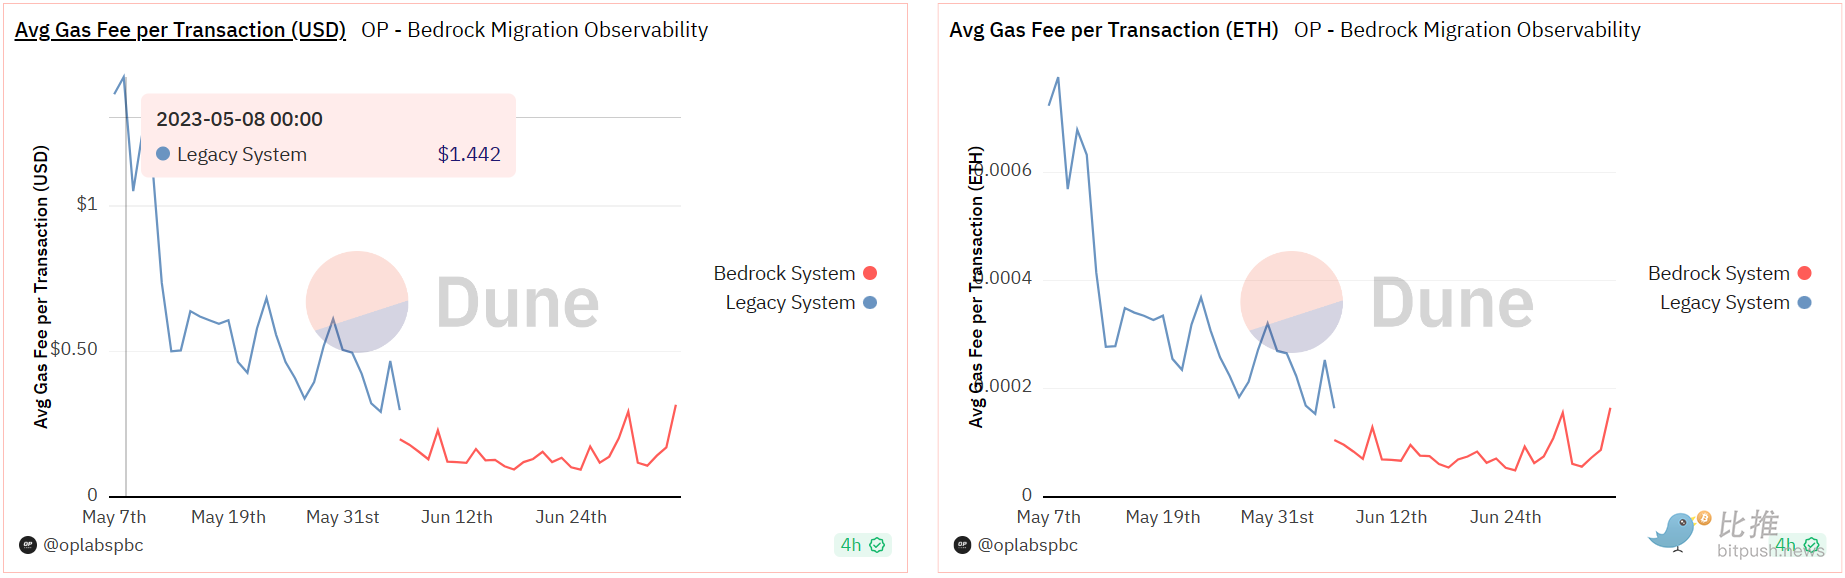Click the Dune logo watermark in ETH chart

pyautogui.click(x=1387, y=302)
